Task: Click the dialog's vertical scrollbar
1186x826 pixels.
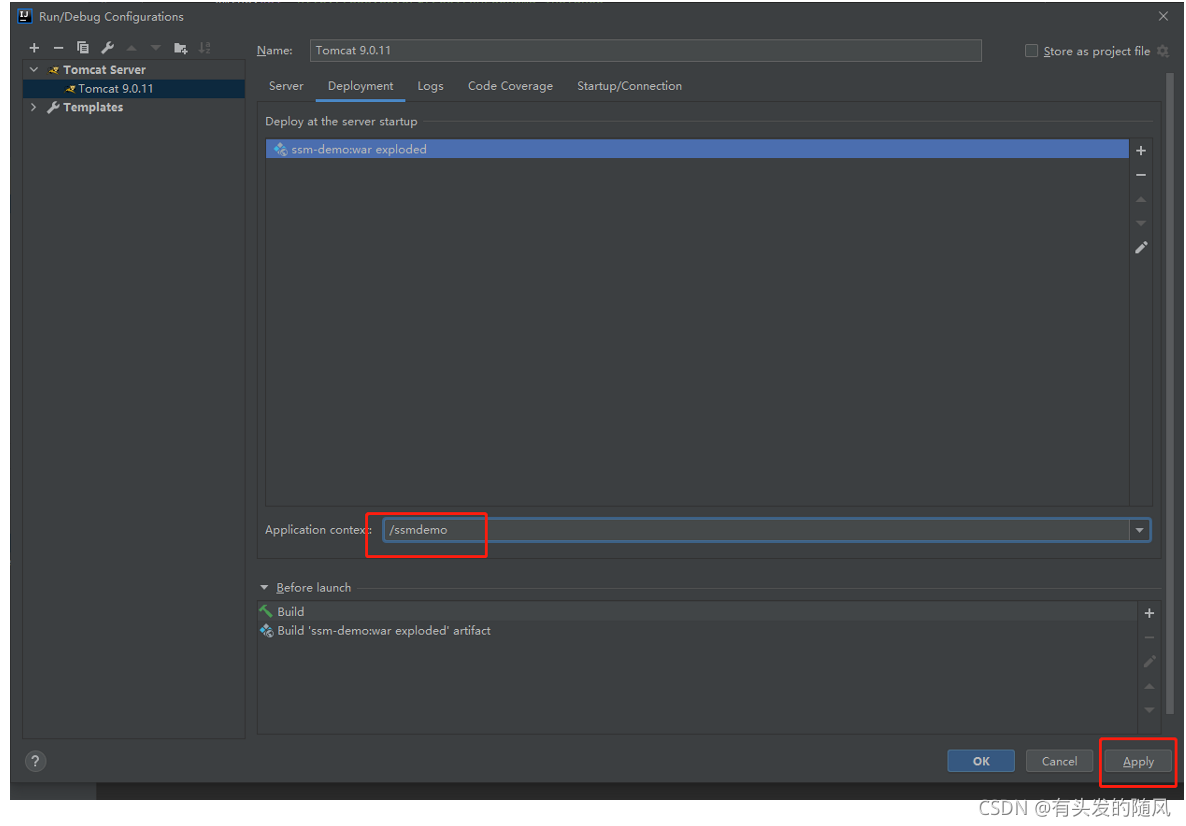Action: click(x=1169, y=393)
